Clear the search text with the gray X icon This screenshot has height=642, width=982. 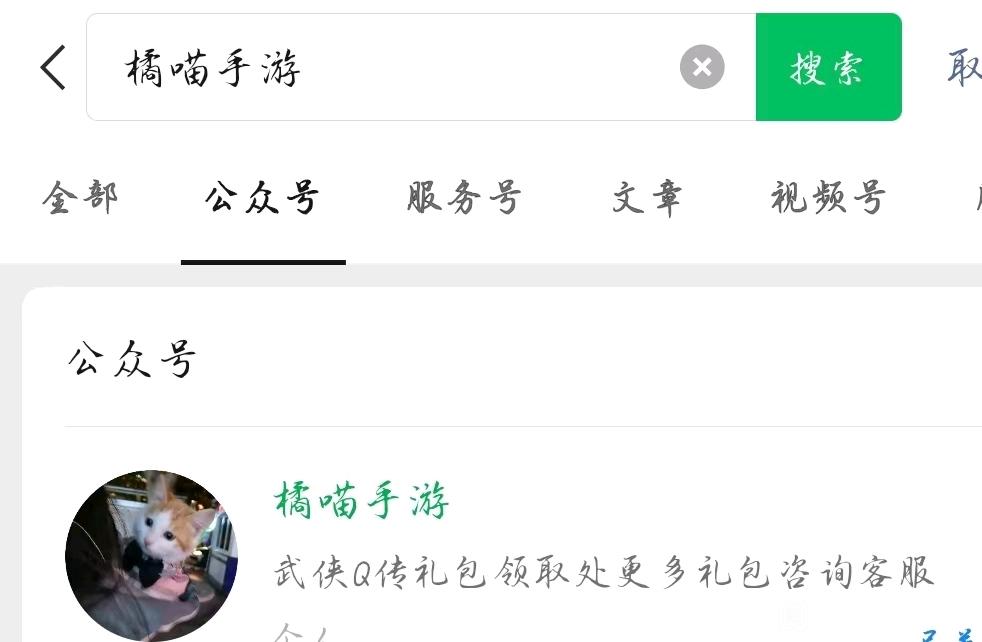702,67
